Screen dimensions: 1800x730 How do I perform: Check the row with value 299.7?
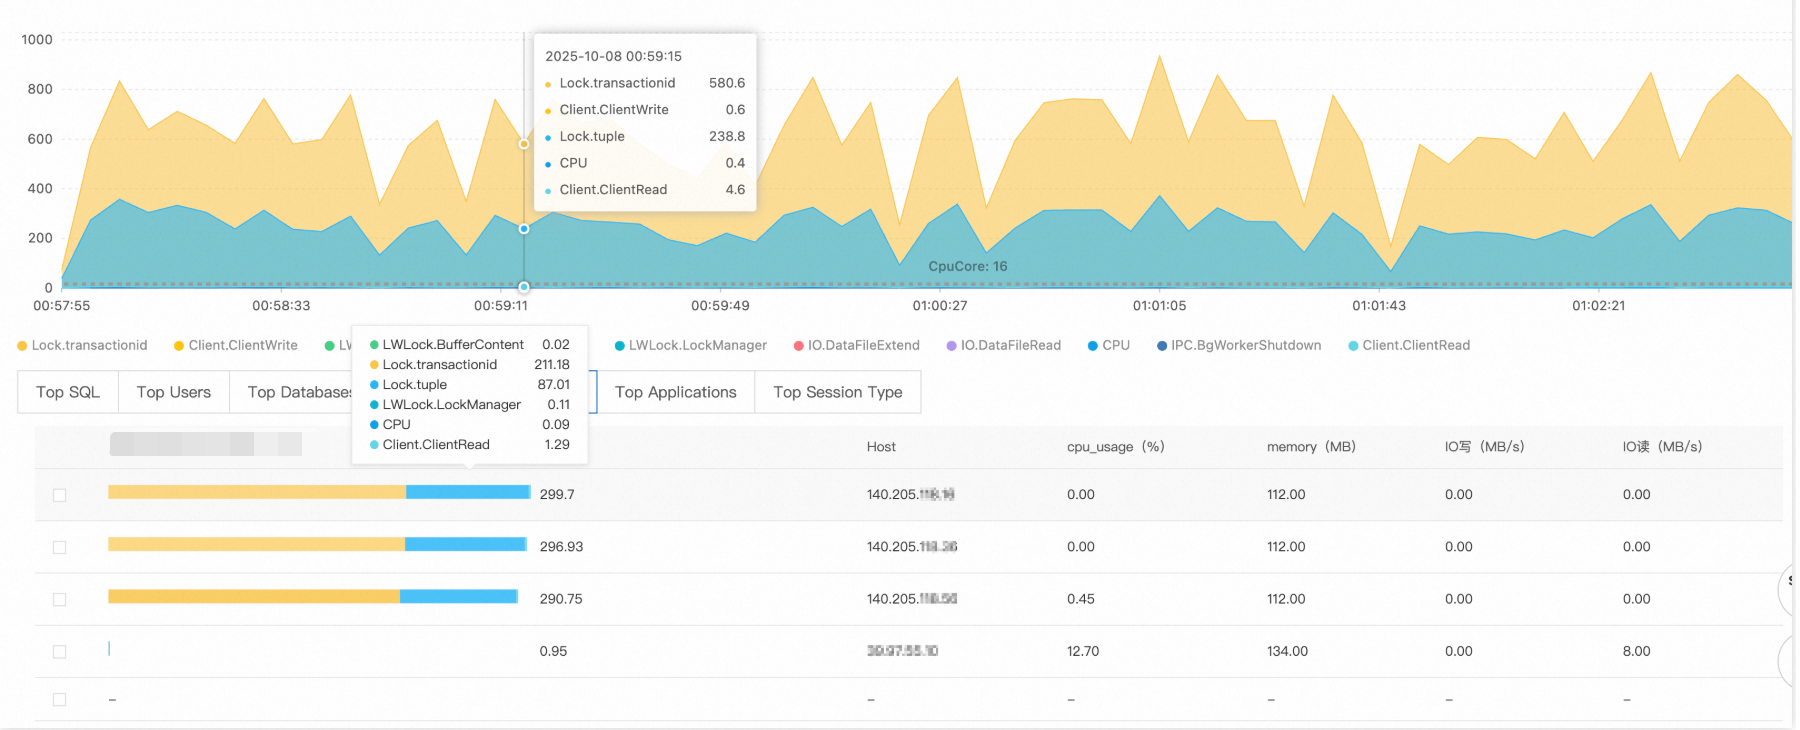[60, 495]
